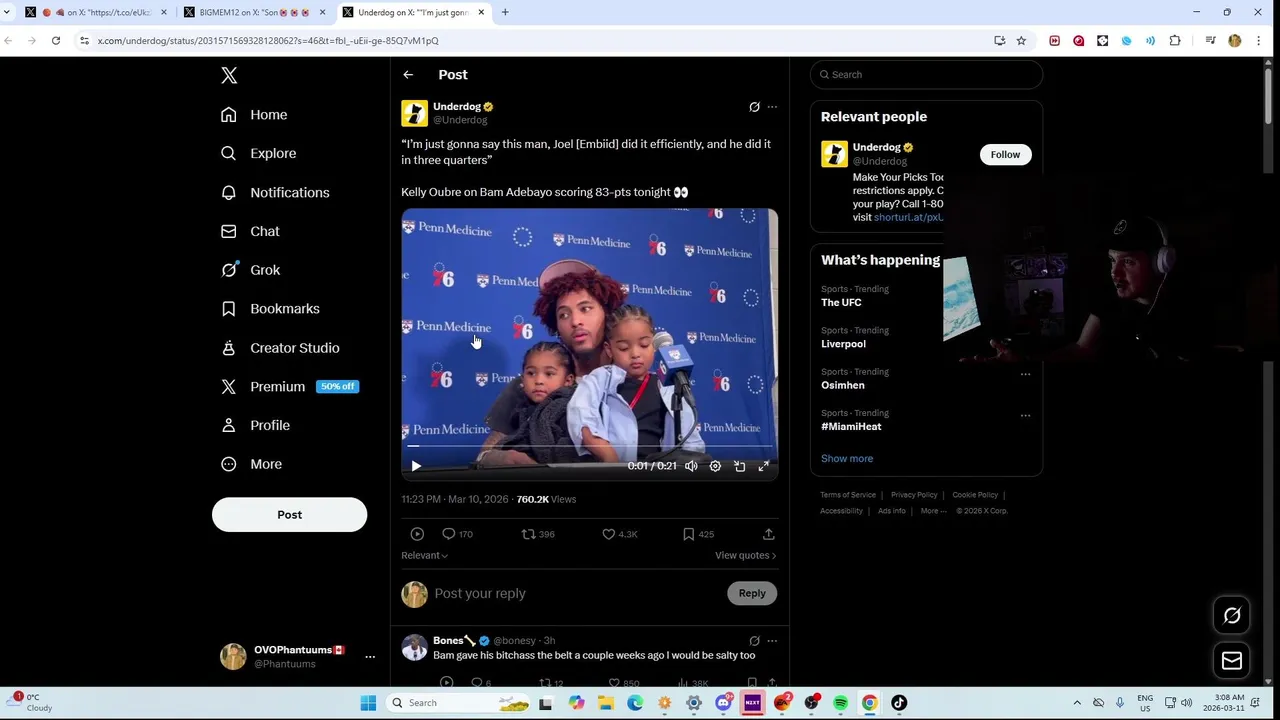This screenshot has width=1280, height=720.
Task: Open Creator Studio
Action: pyautogui.click(x=280, y=348)
